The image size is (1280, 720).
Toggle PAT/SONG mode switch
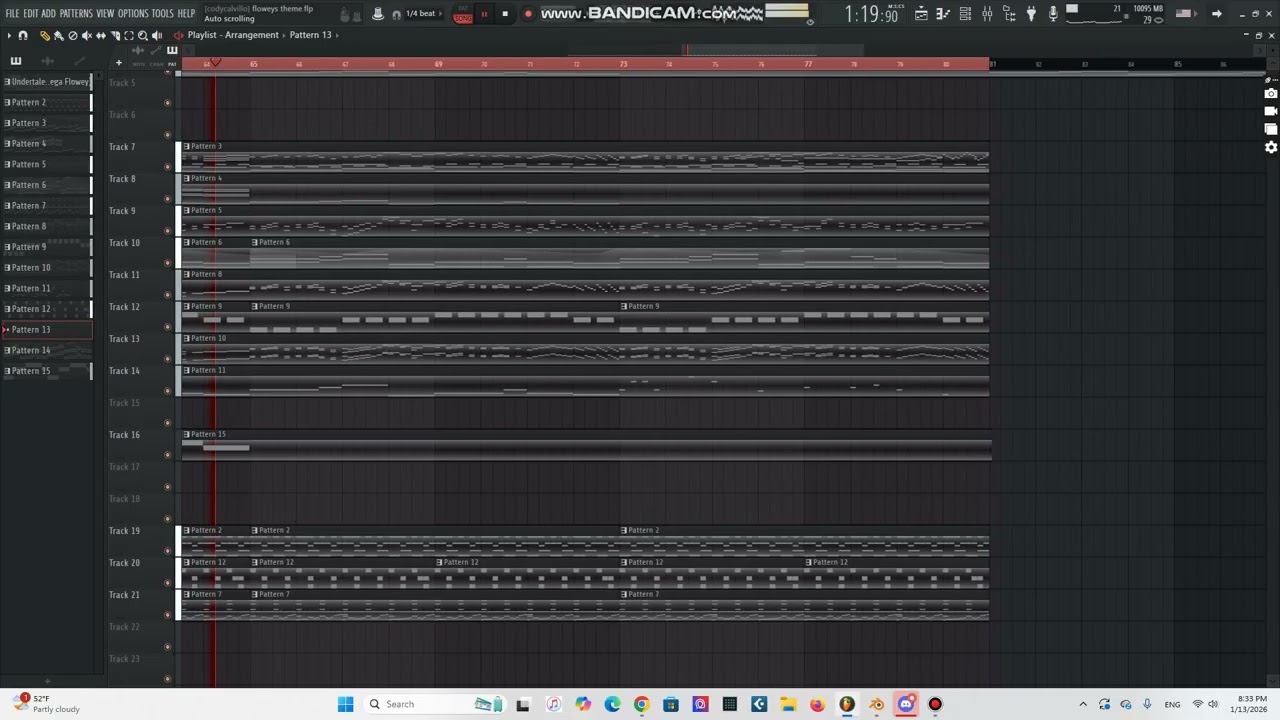(462, 14)
